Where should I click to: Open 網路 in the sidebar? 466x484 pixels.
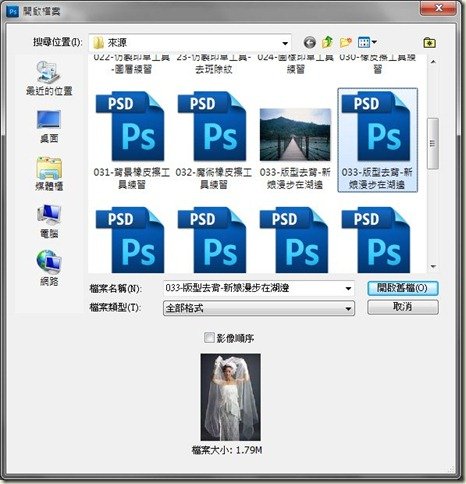tap(49, 269)
